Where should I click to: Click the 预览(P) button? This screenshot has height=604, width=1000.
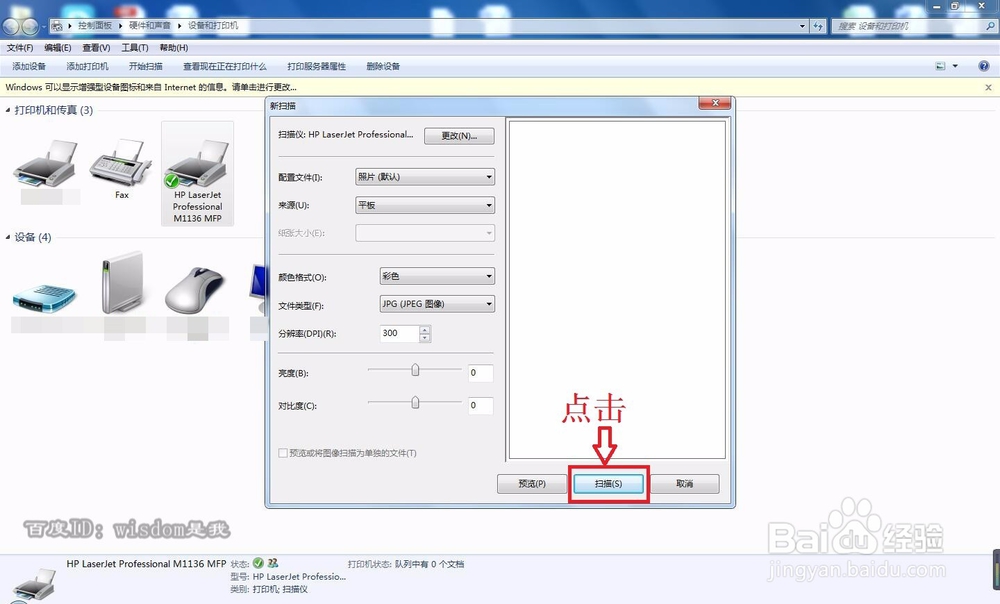(532, 483)
